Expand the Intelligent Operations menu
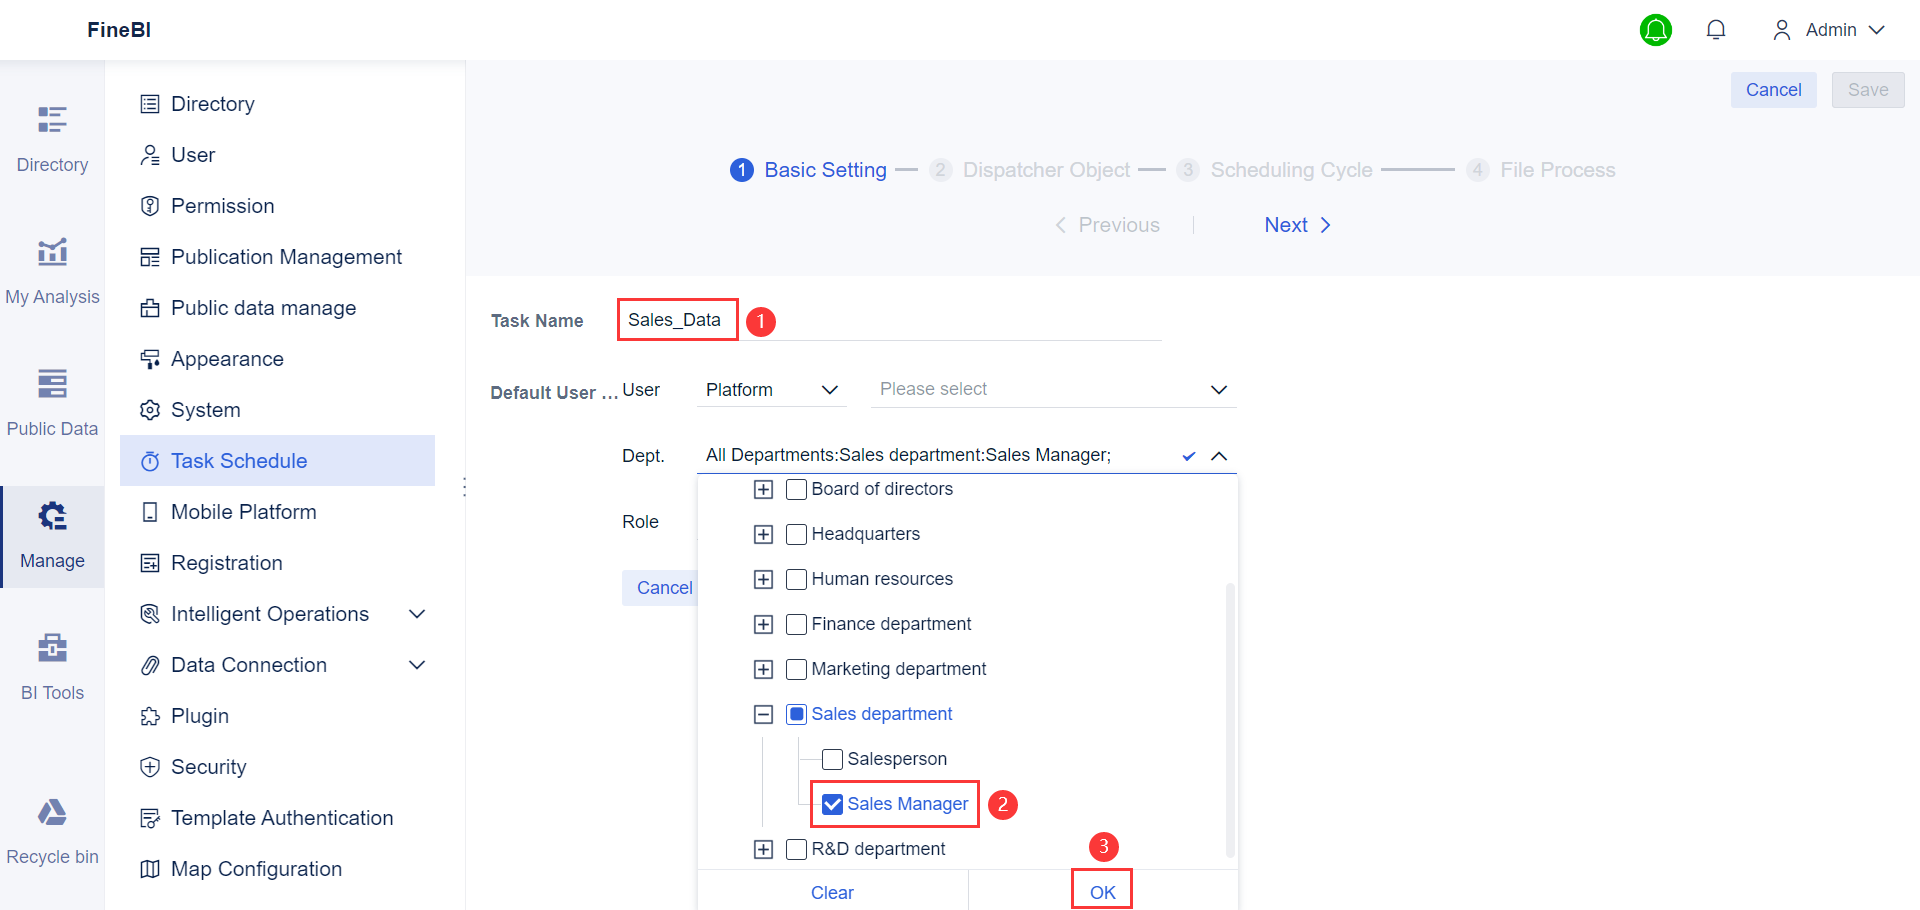1920x910 pixels. (269, 613)
